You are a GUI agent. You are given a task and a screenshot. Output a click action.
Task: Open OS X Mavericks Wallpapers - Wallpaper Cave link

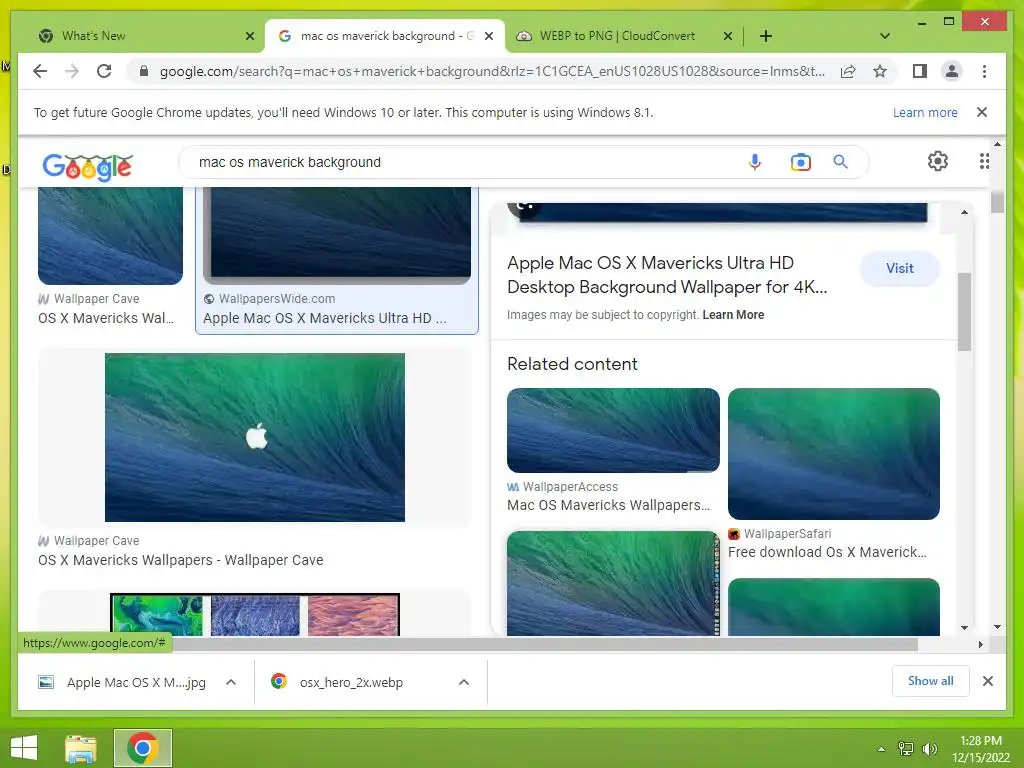[180, 560]
